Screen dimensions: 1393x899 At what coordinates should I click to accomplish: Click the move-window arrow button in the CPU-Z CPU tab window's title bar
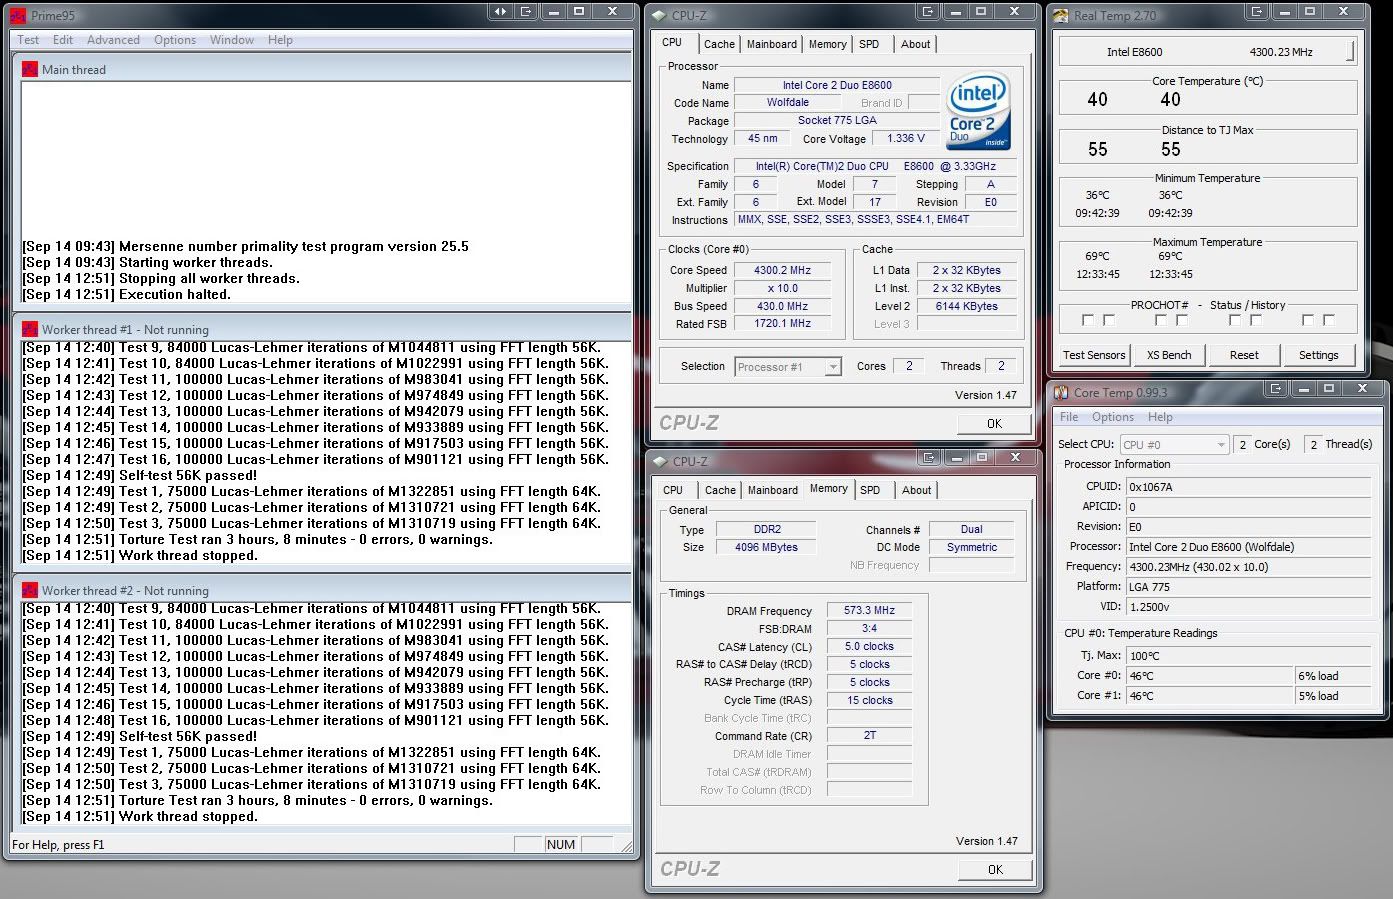(x=929, y=11)
